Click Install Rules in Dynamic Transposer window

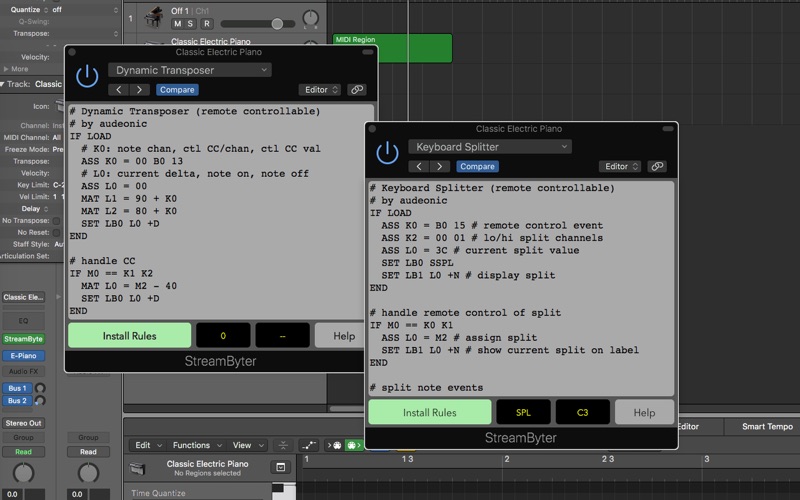pyautogui.click(x=130, y=336)
